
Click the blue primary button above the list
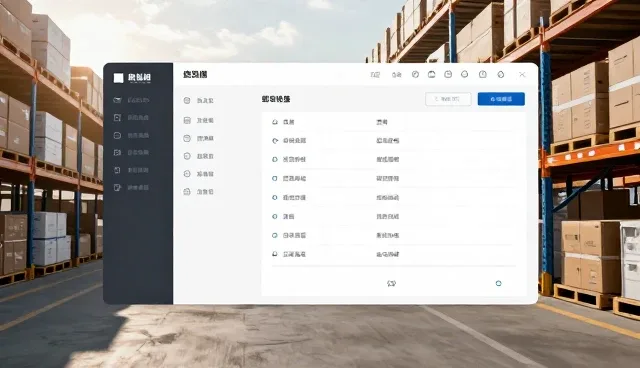pos(501,99)
